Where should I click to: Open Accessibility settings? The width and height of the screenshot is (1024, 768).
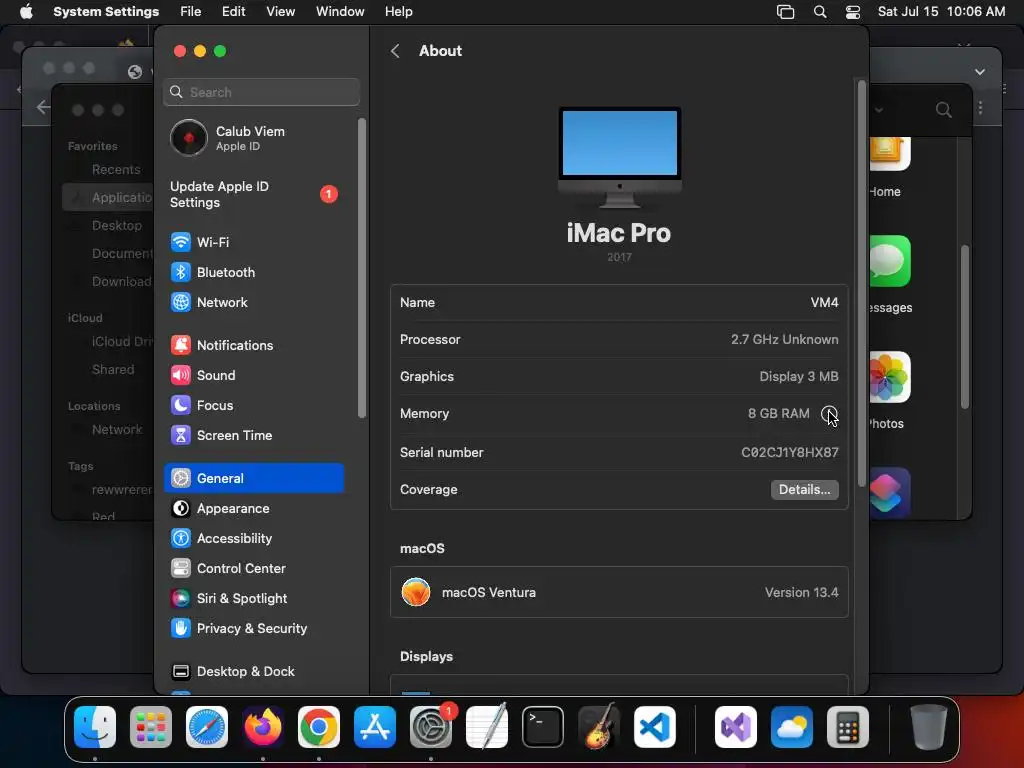tap(254, 538)
